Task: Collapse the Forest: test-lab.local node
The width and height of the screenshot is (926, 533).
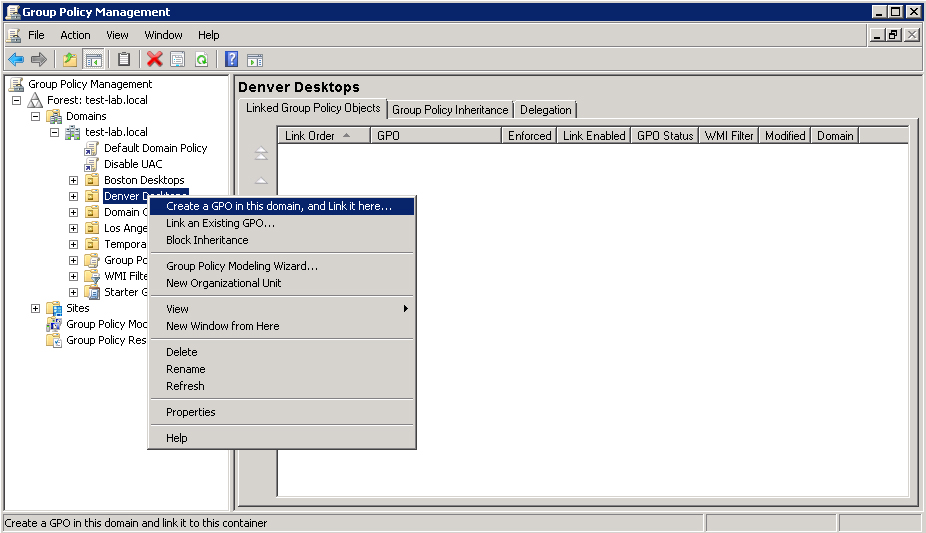Action: pyautogui.click(x=17, y=100)
